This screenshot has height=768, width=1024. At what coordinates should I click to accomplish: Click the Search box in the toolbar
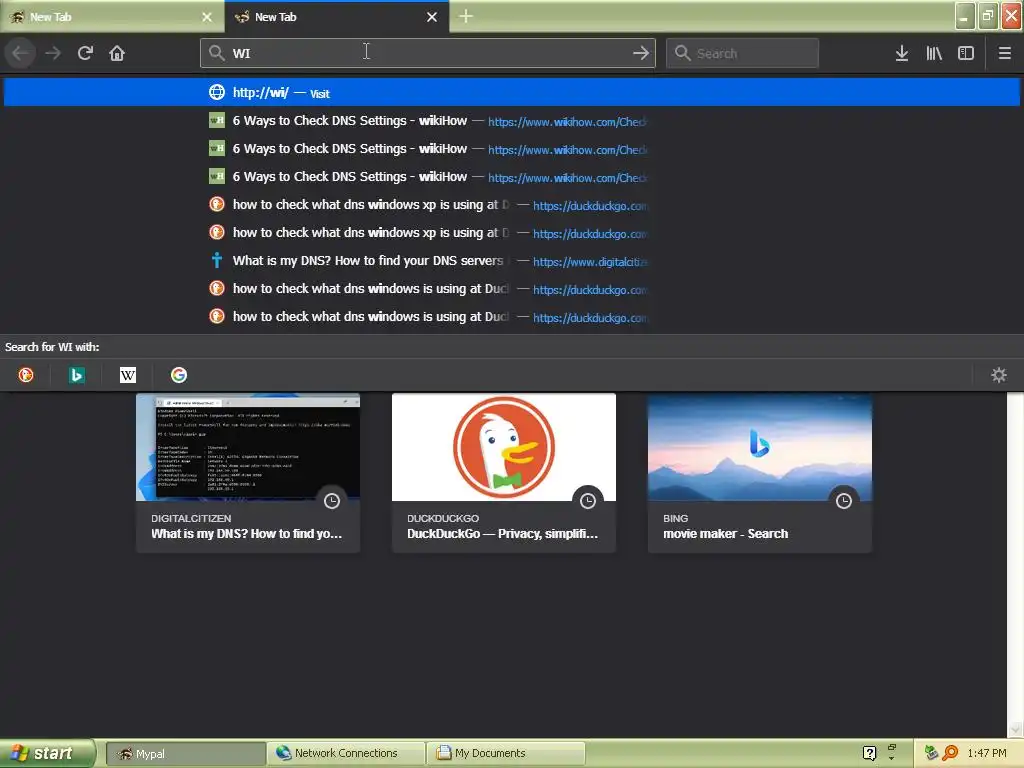pos(742,53)
